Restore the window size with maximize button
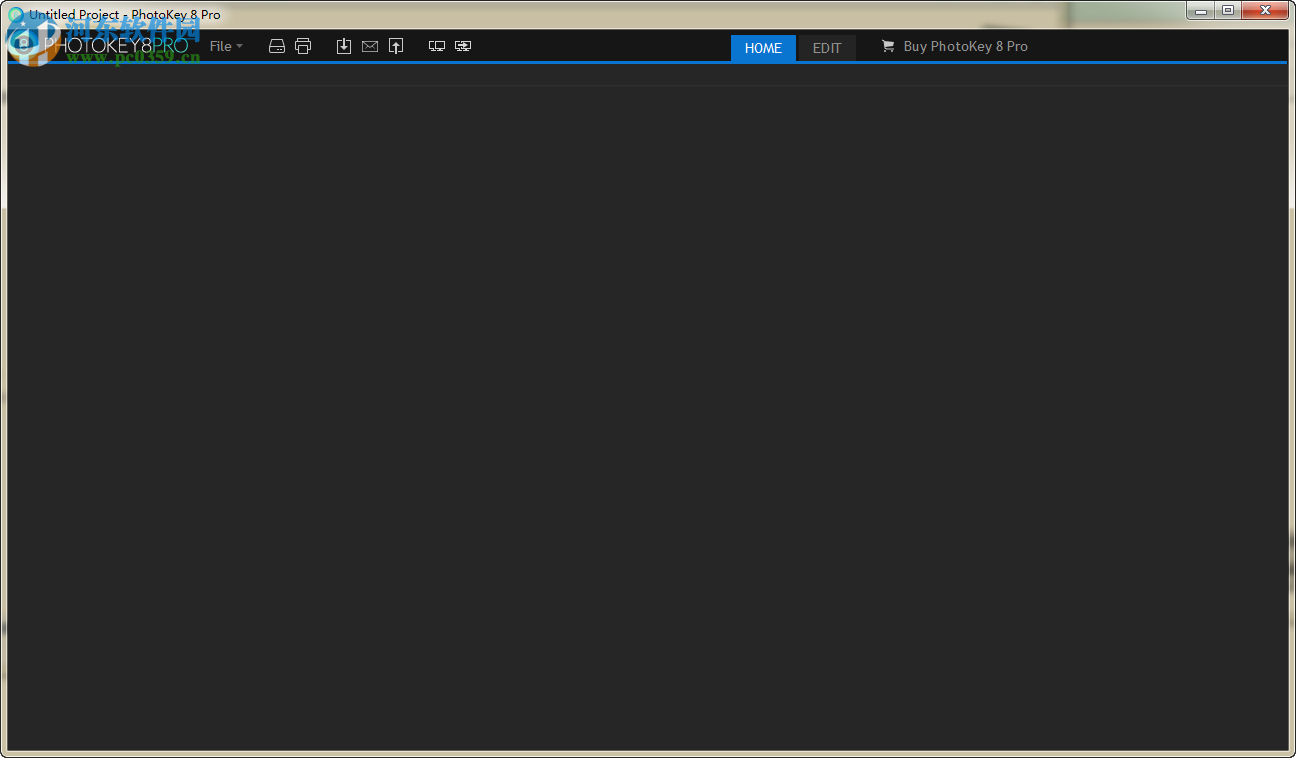 click(x=1228, y=10)
